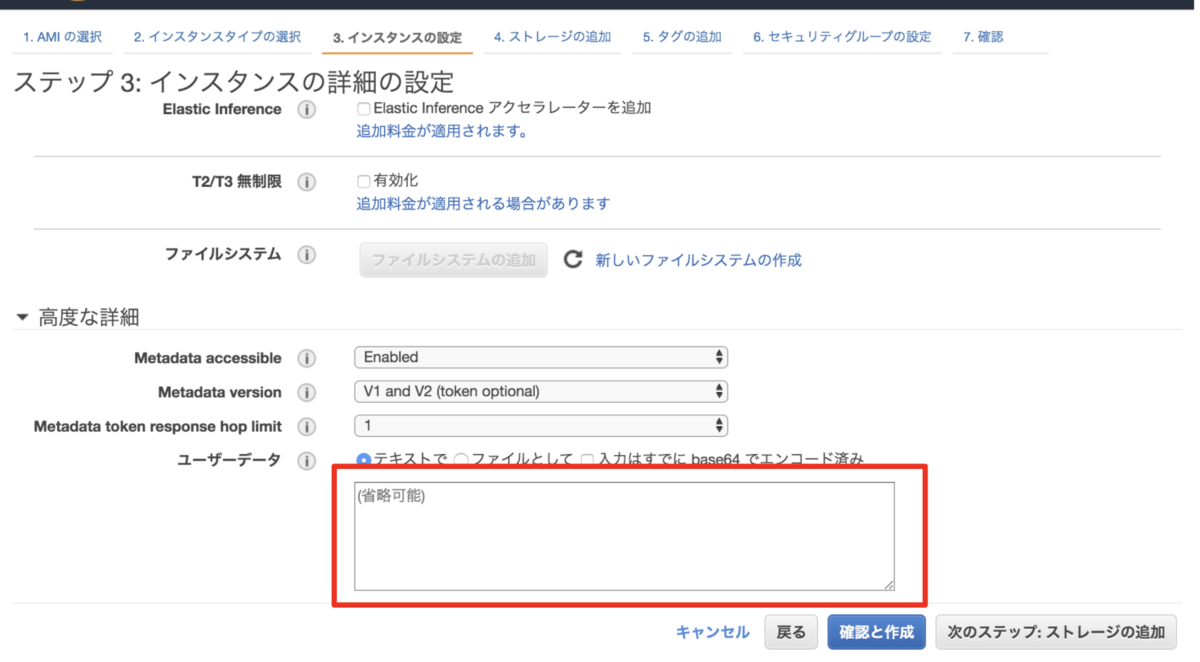Open info icon for T2/T3 無制限
The image size is (1200, 662).
point(307,182)
